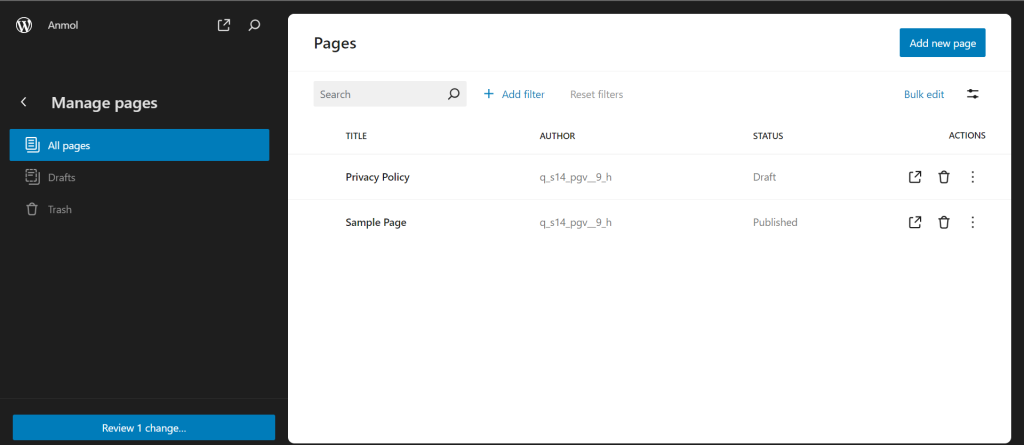The width and height of the screenshot is (1024, 445).
Task: Click the AUTHOR column header
Action: pyautogui.click(x=557, y=136)
